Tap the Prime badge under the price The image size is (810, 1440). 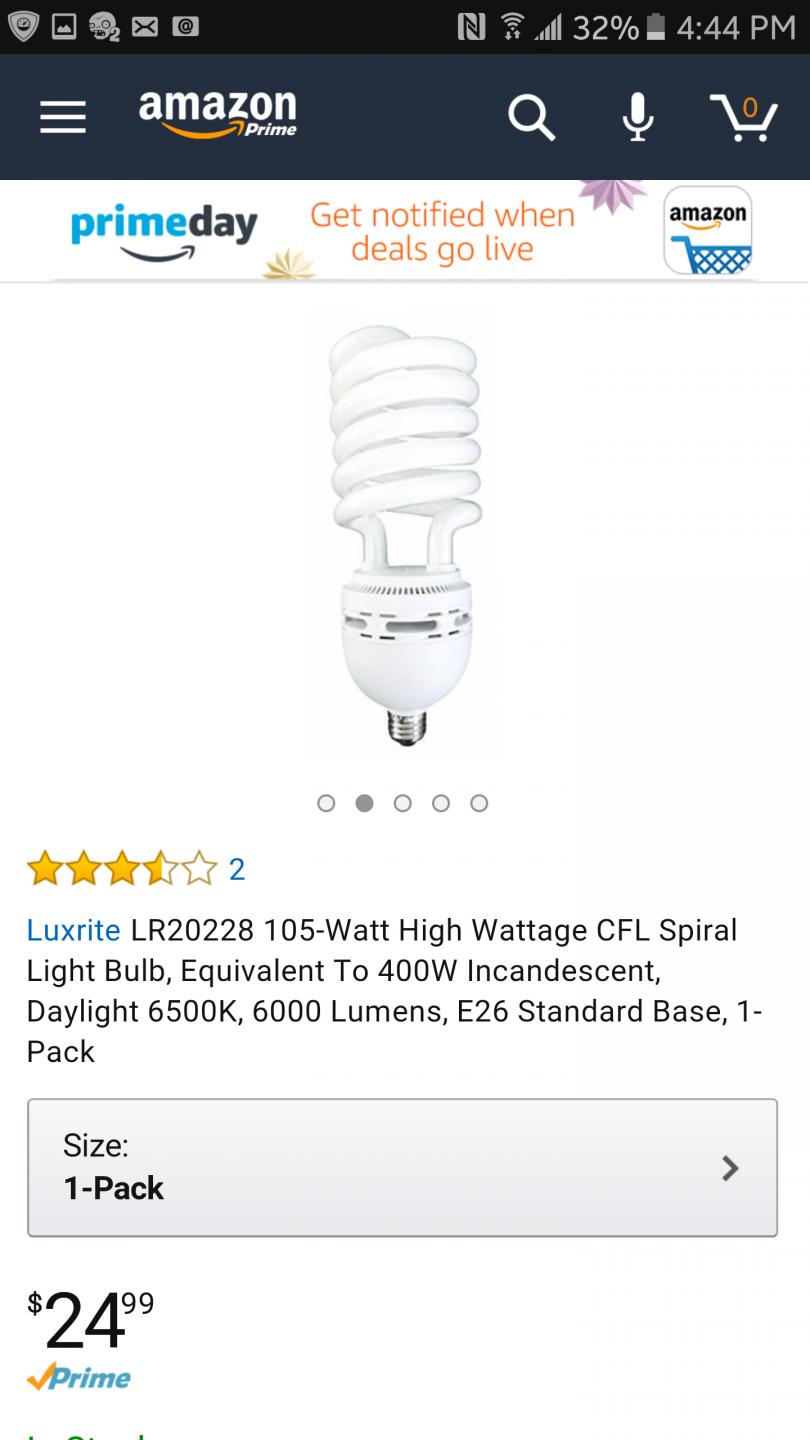coord(79,1378)
